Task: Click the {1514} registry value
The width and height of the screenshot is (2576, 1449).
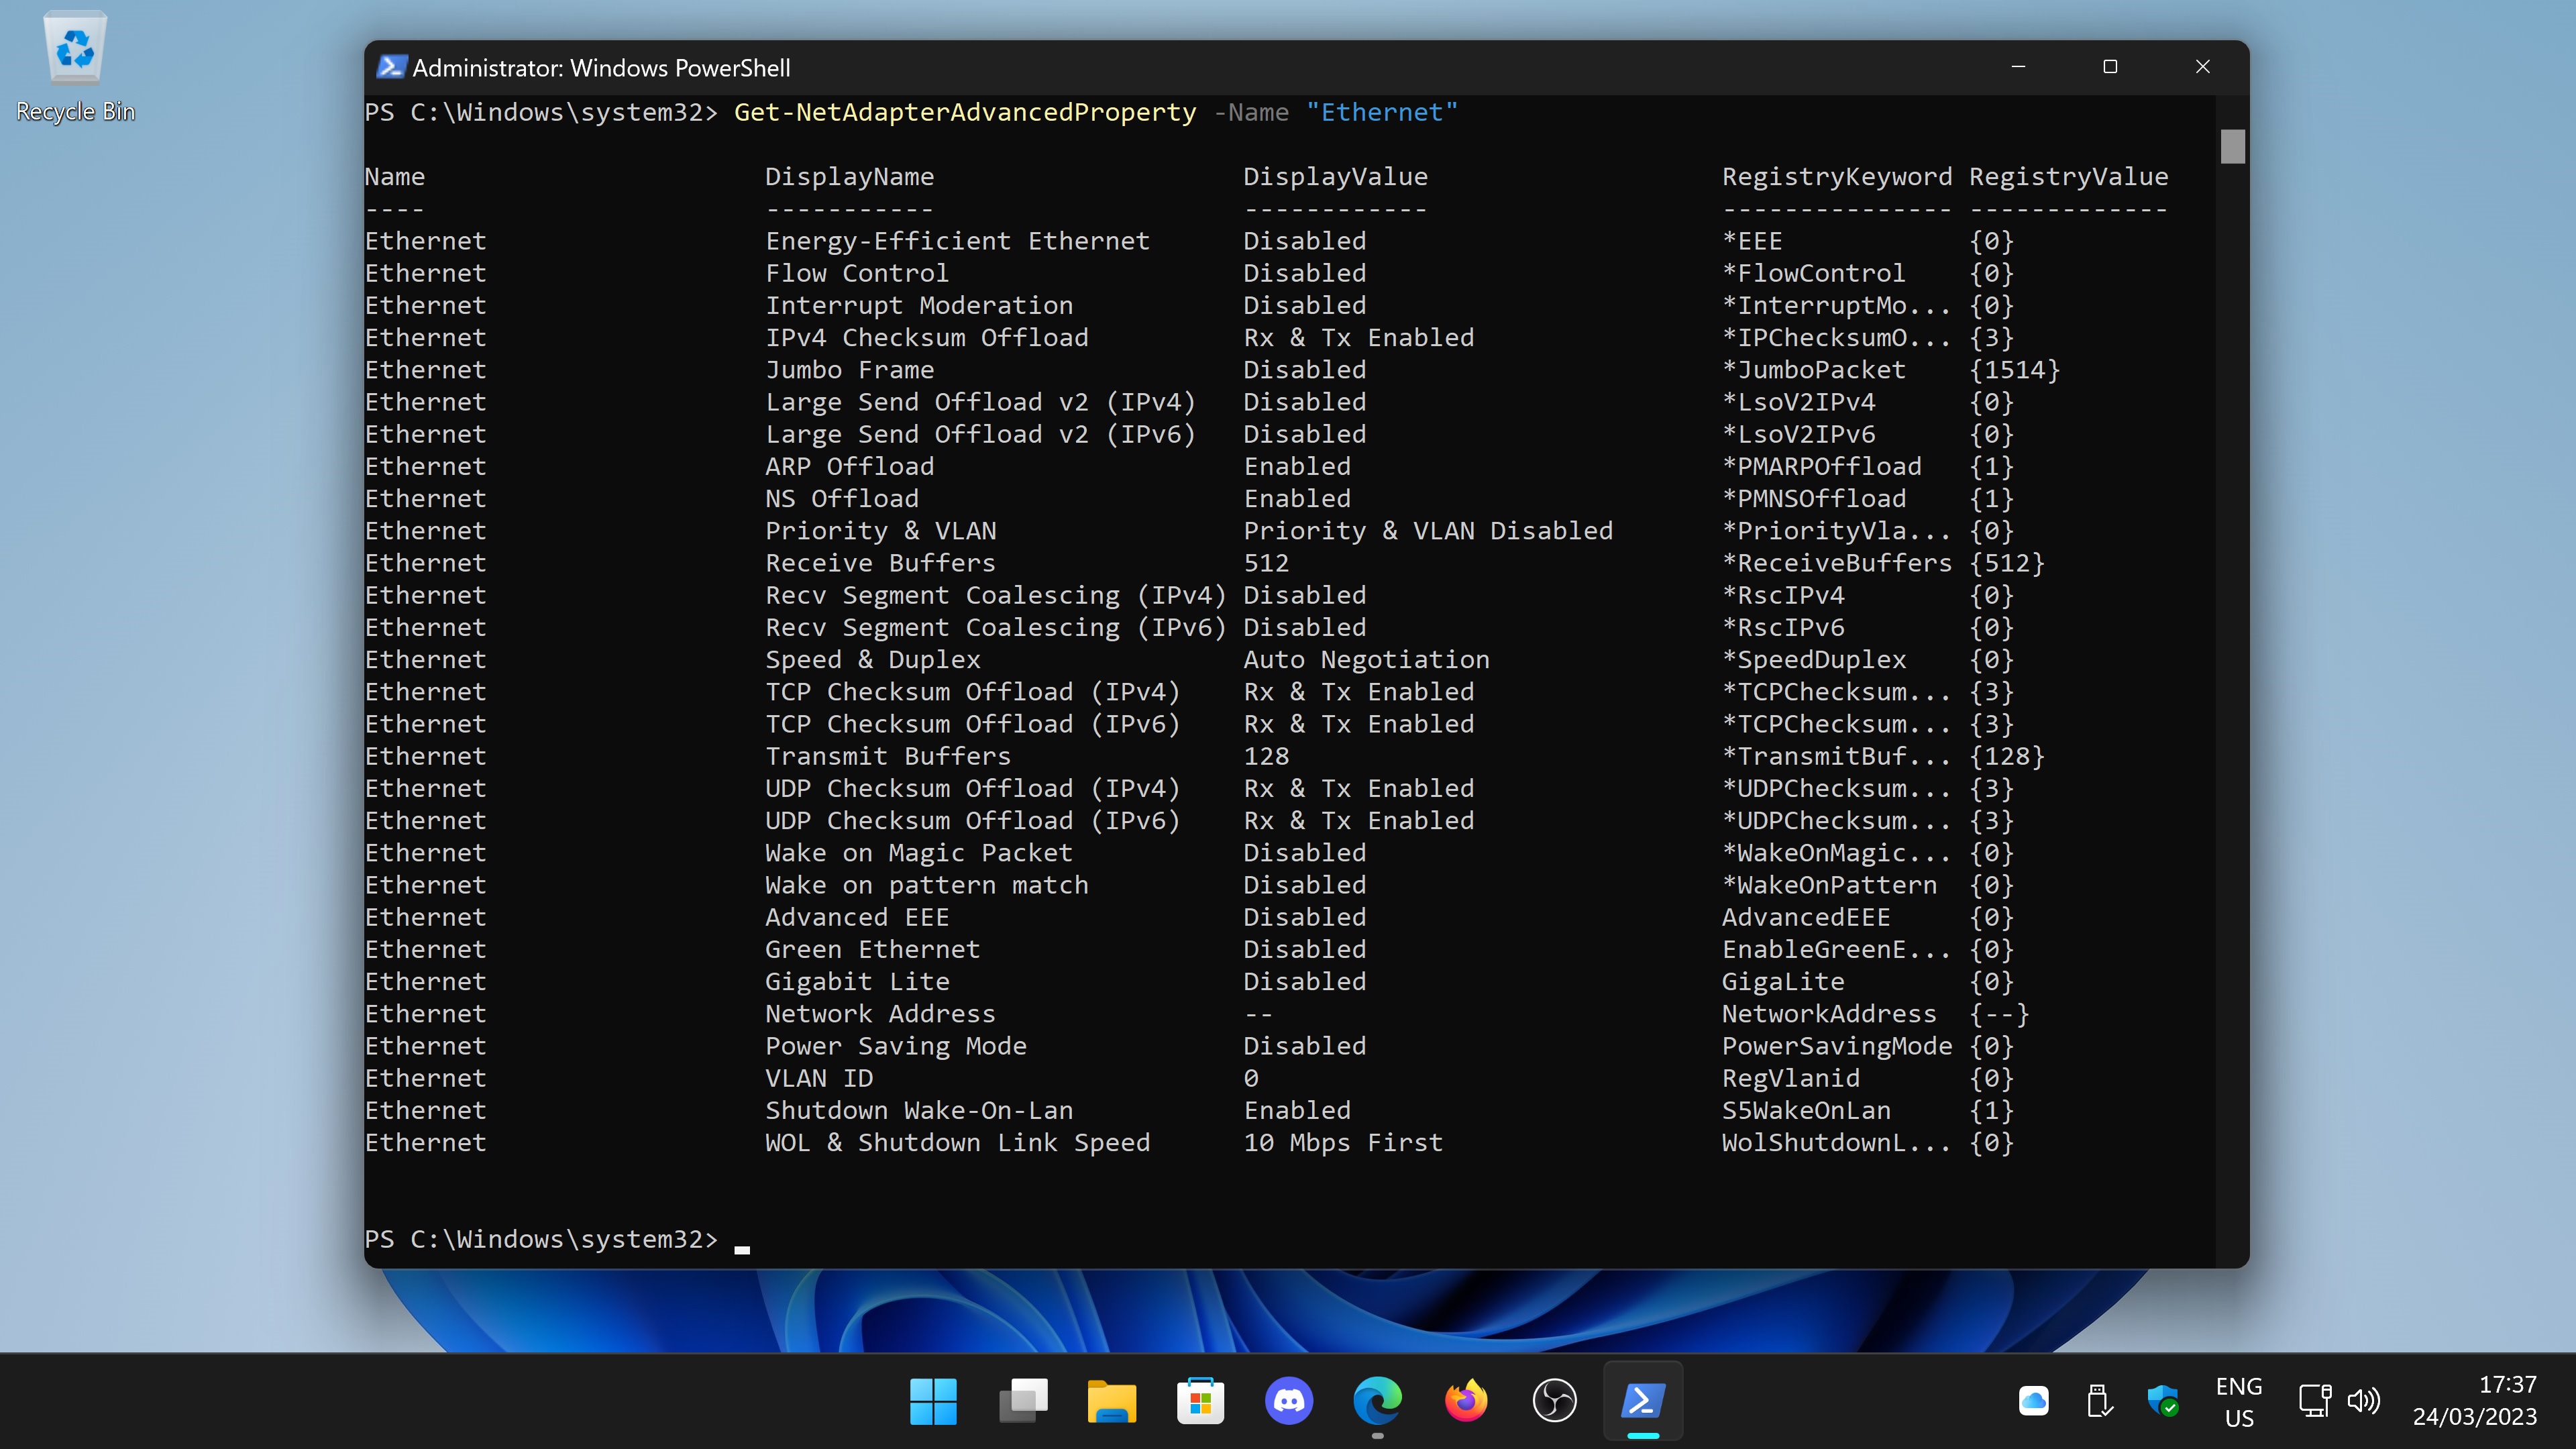Action: (2014, 370)
